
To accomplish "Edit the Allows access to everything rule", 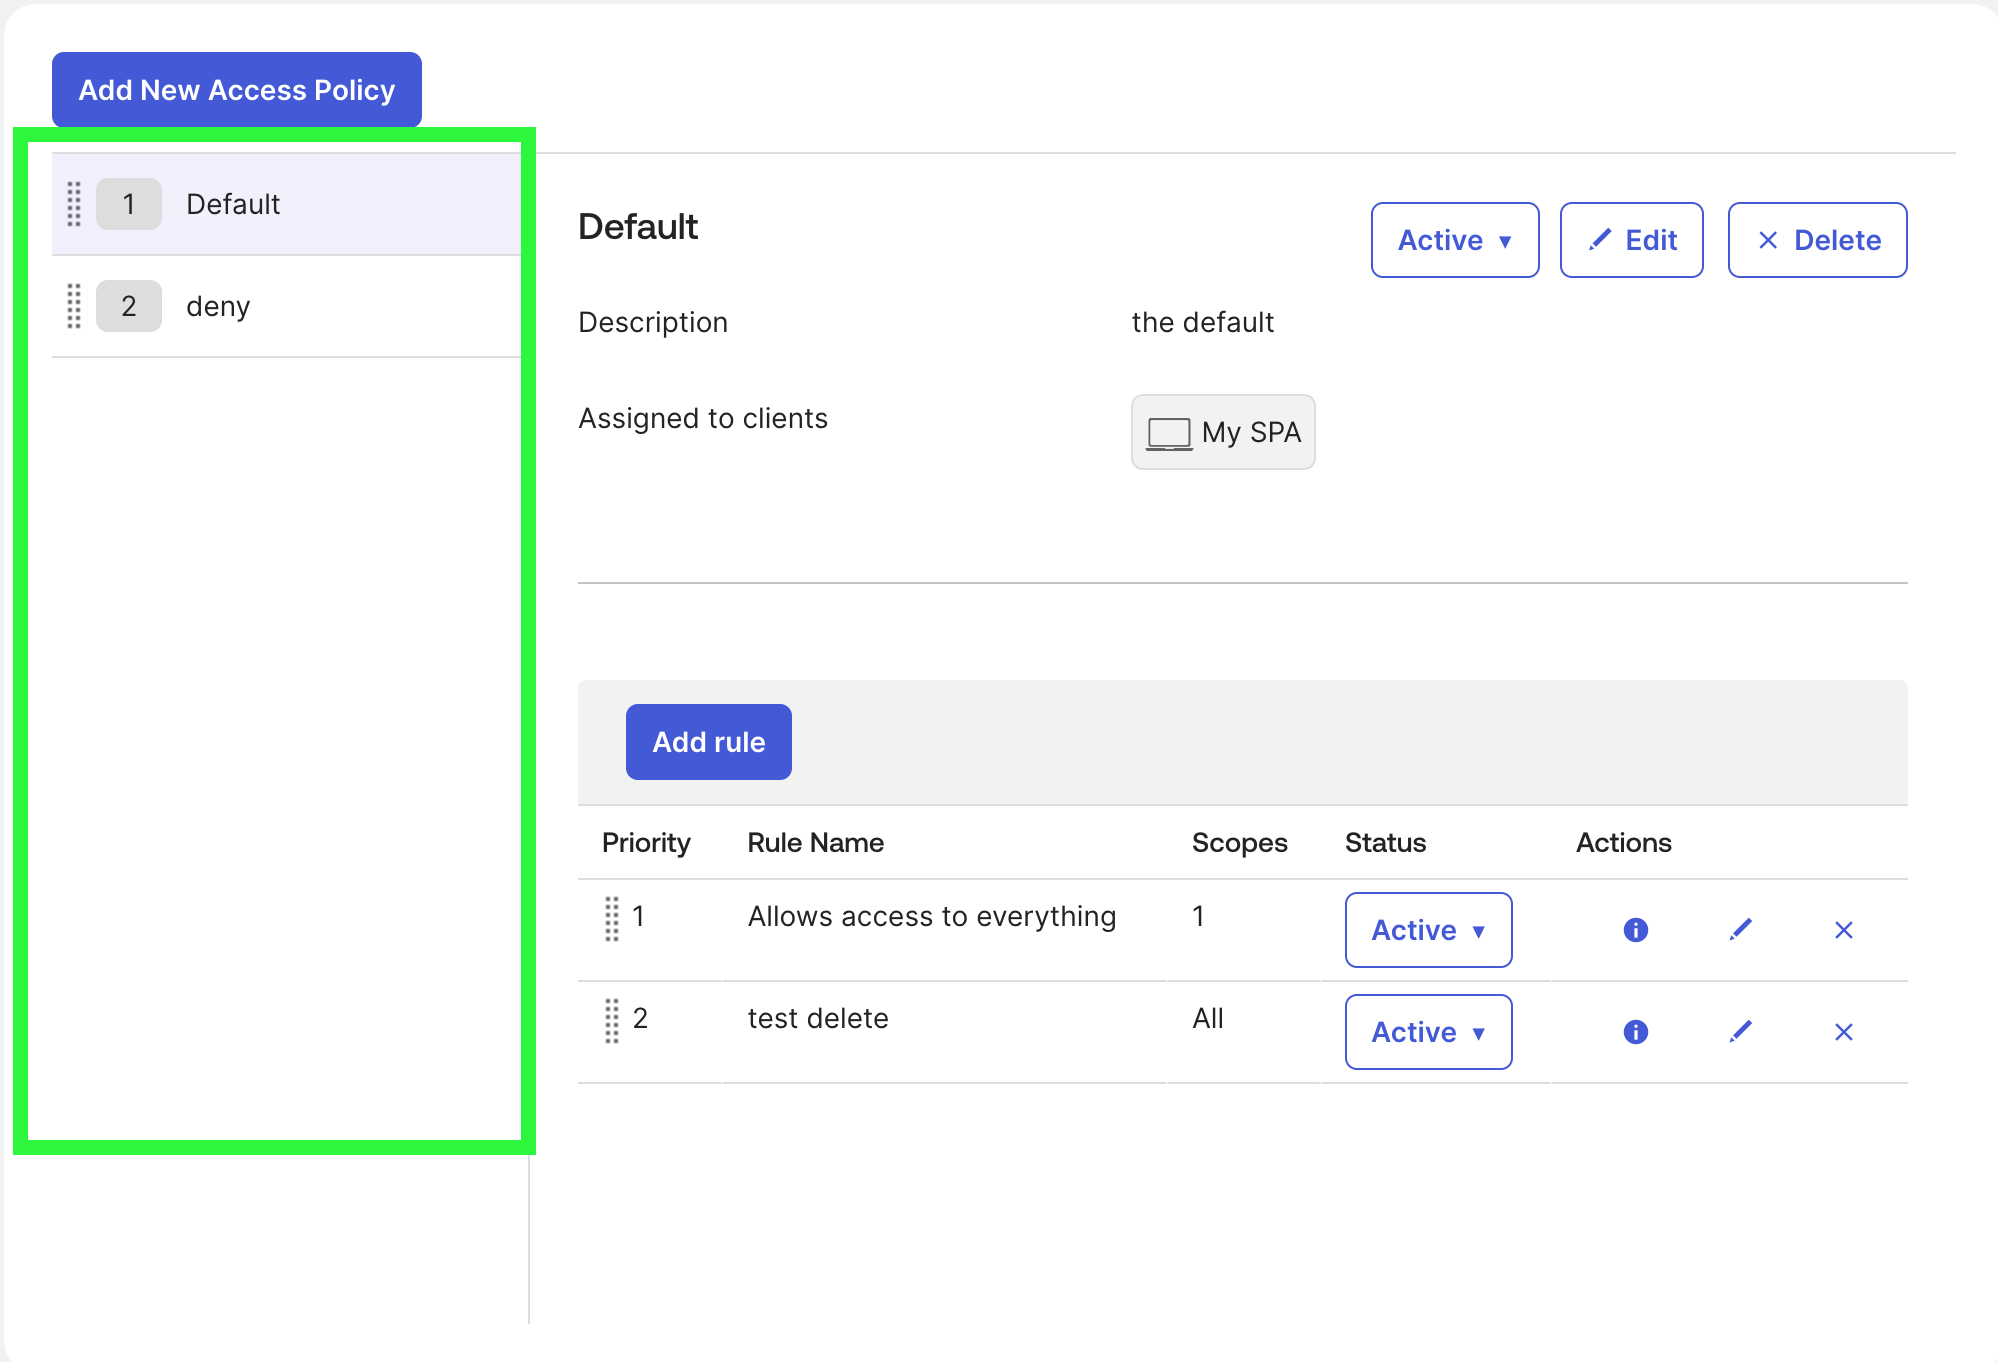I will pyautogui.click(x=1741, y=930).
